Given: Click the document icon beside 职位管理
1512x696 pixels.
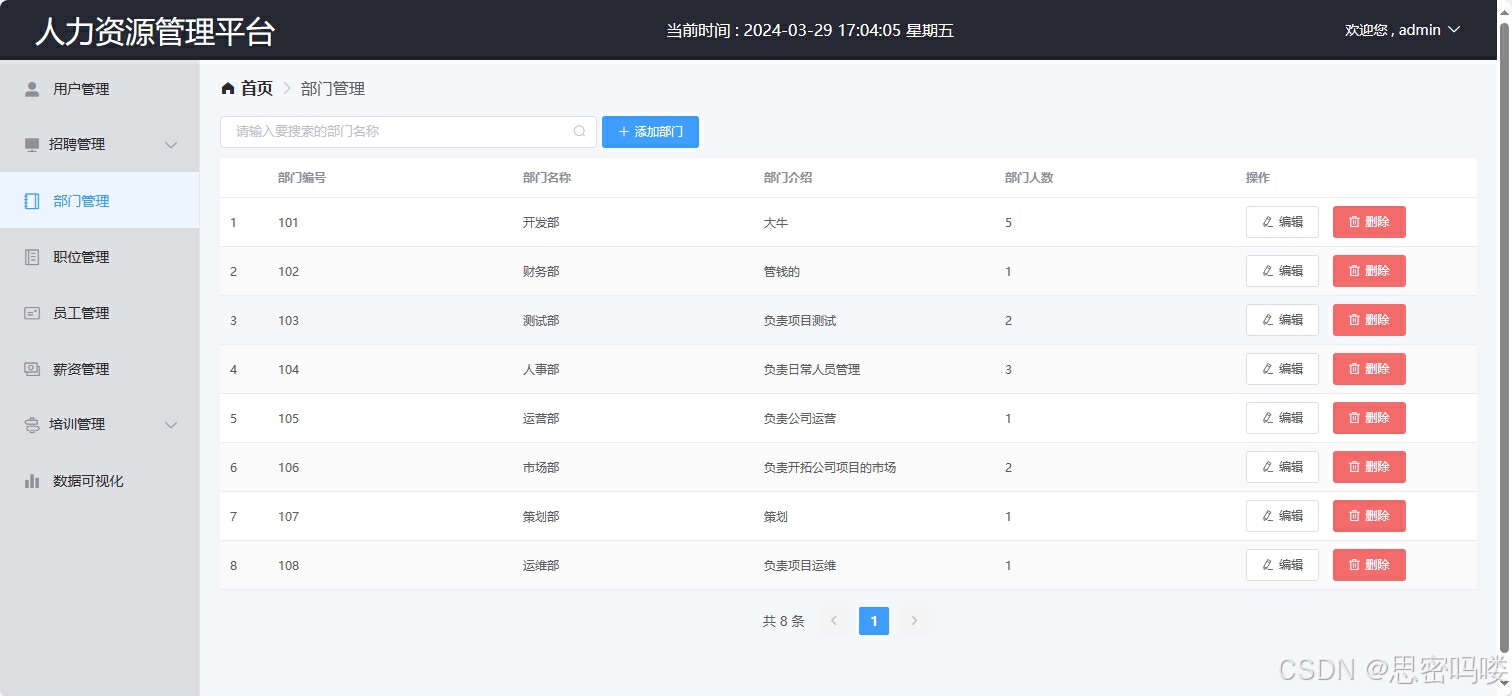Looking at the screenshot, I should 32,257.
